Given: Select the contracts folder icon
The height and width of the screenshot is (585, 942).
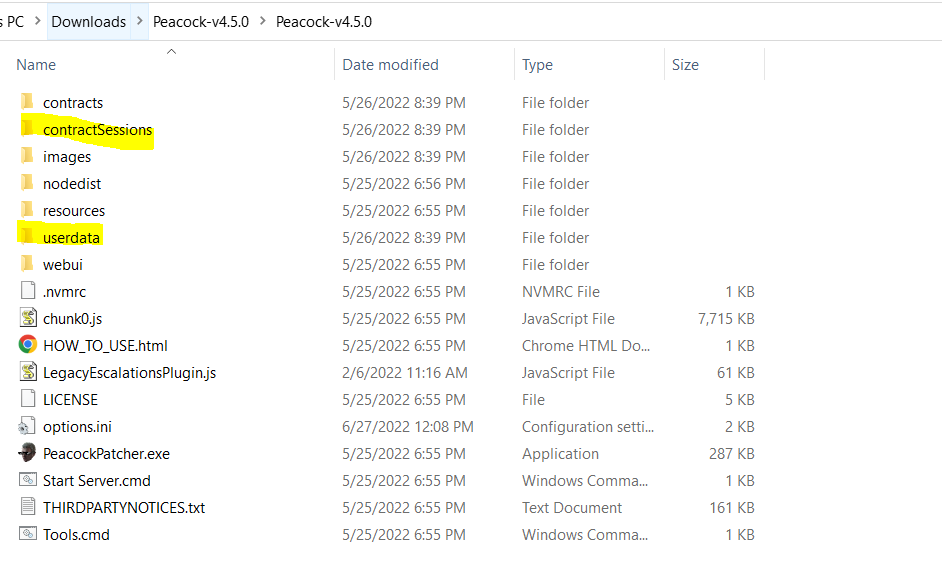Looking at the screenshot, I should coord(27,102).
